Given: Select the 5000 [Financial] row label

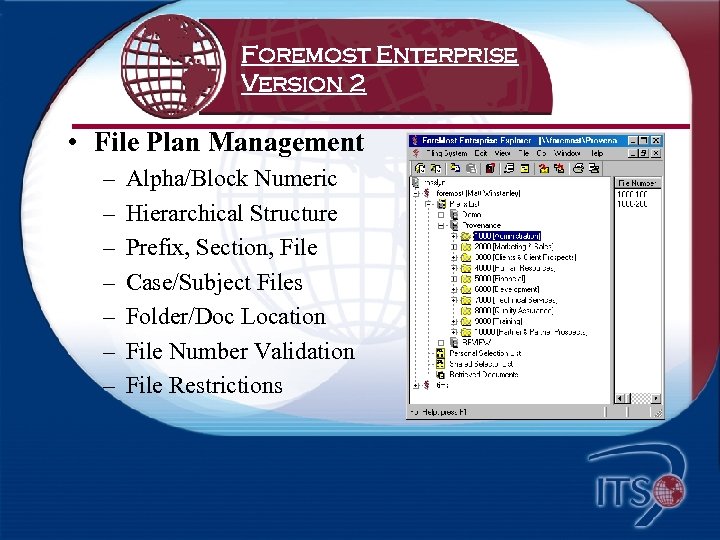Looking at the screenshot, I should [500, 279].
